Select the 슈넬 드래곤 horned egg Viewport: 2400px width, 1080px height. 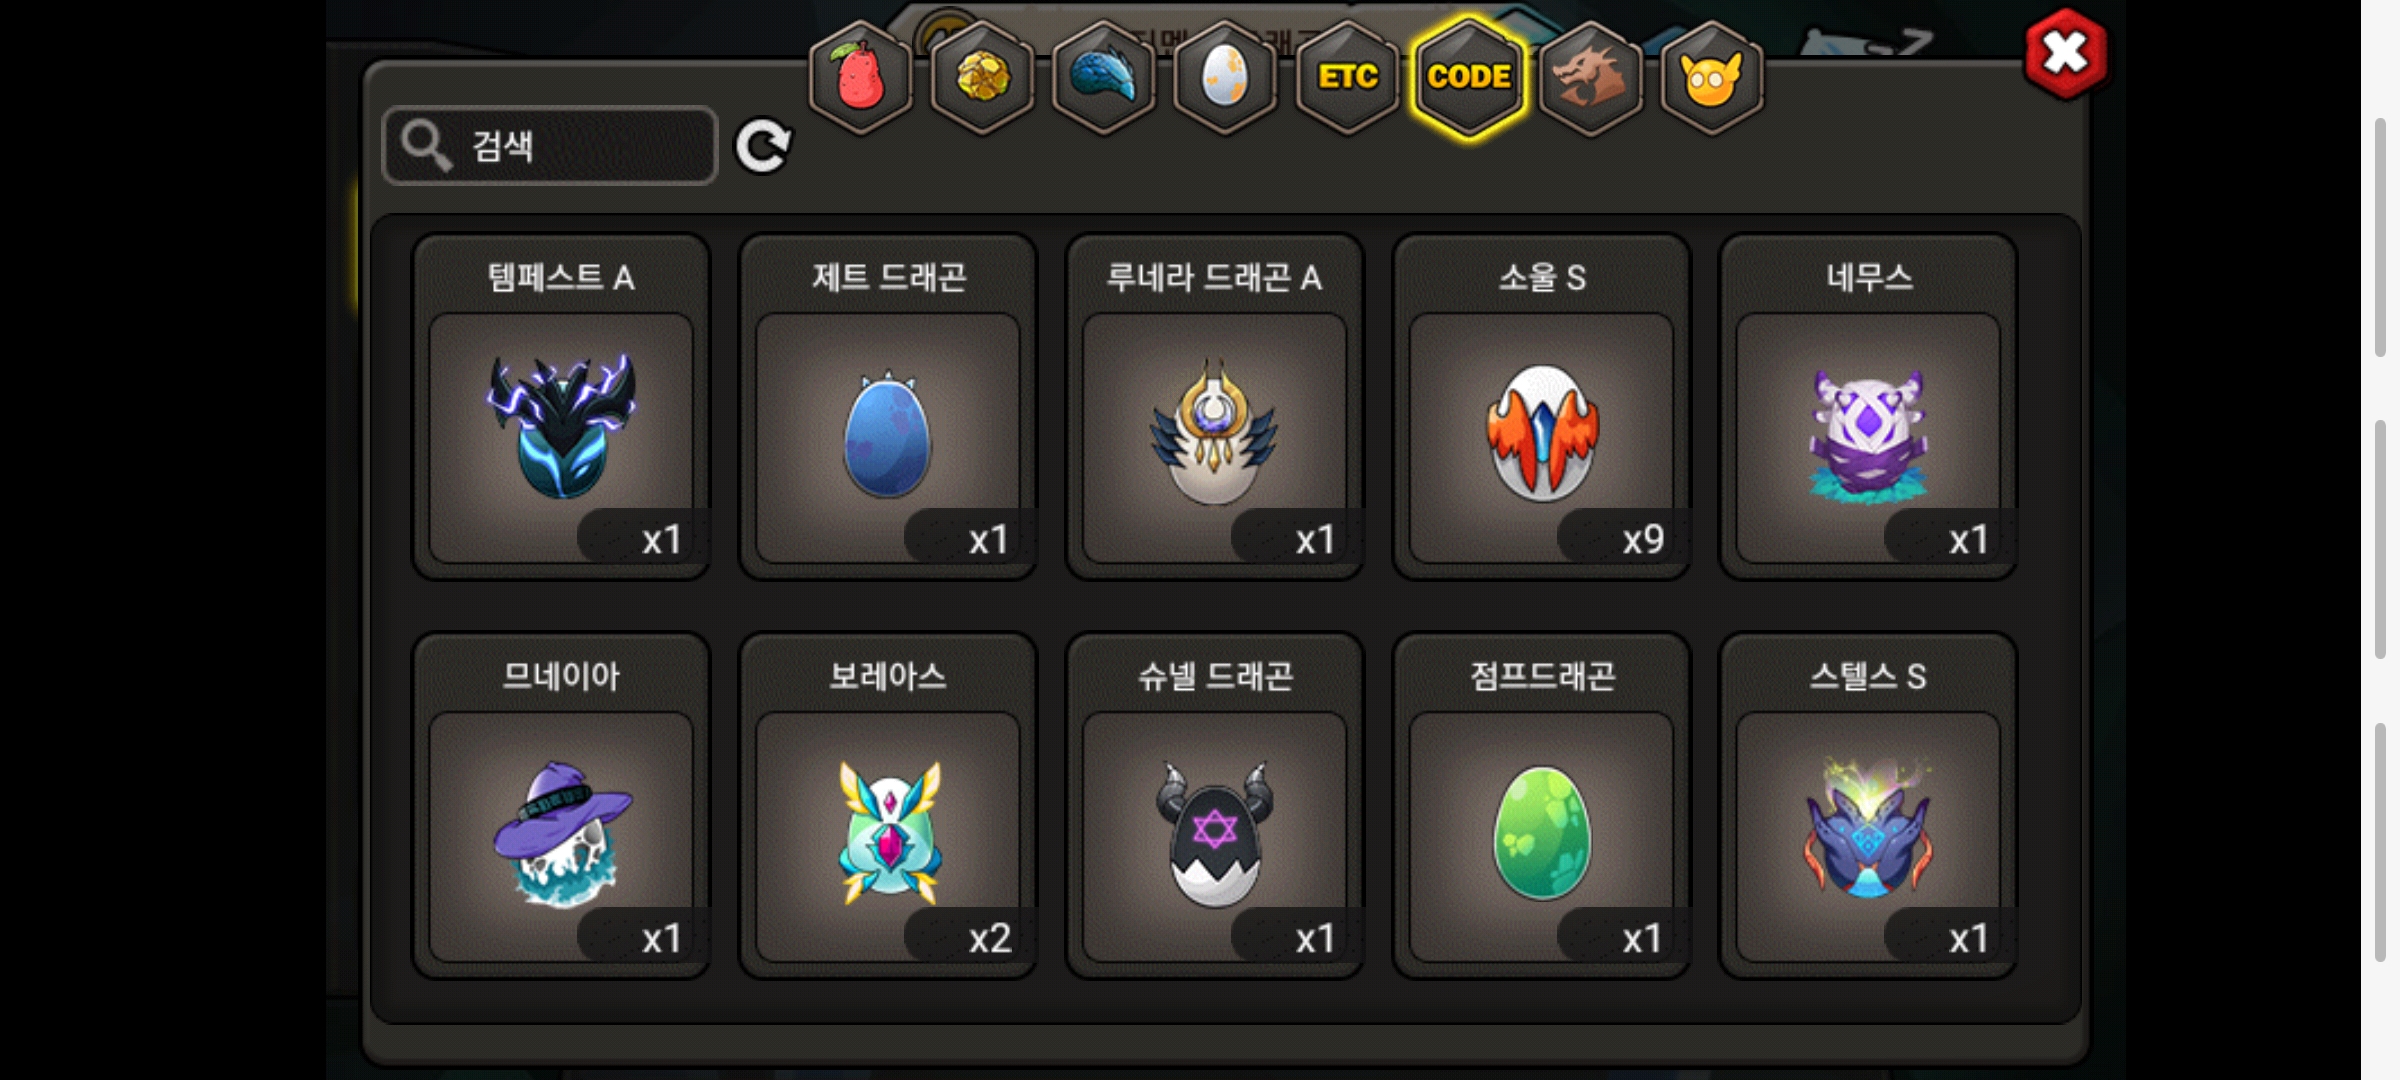pyautogui.click(x=1215, y=806)
